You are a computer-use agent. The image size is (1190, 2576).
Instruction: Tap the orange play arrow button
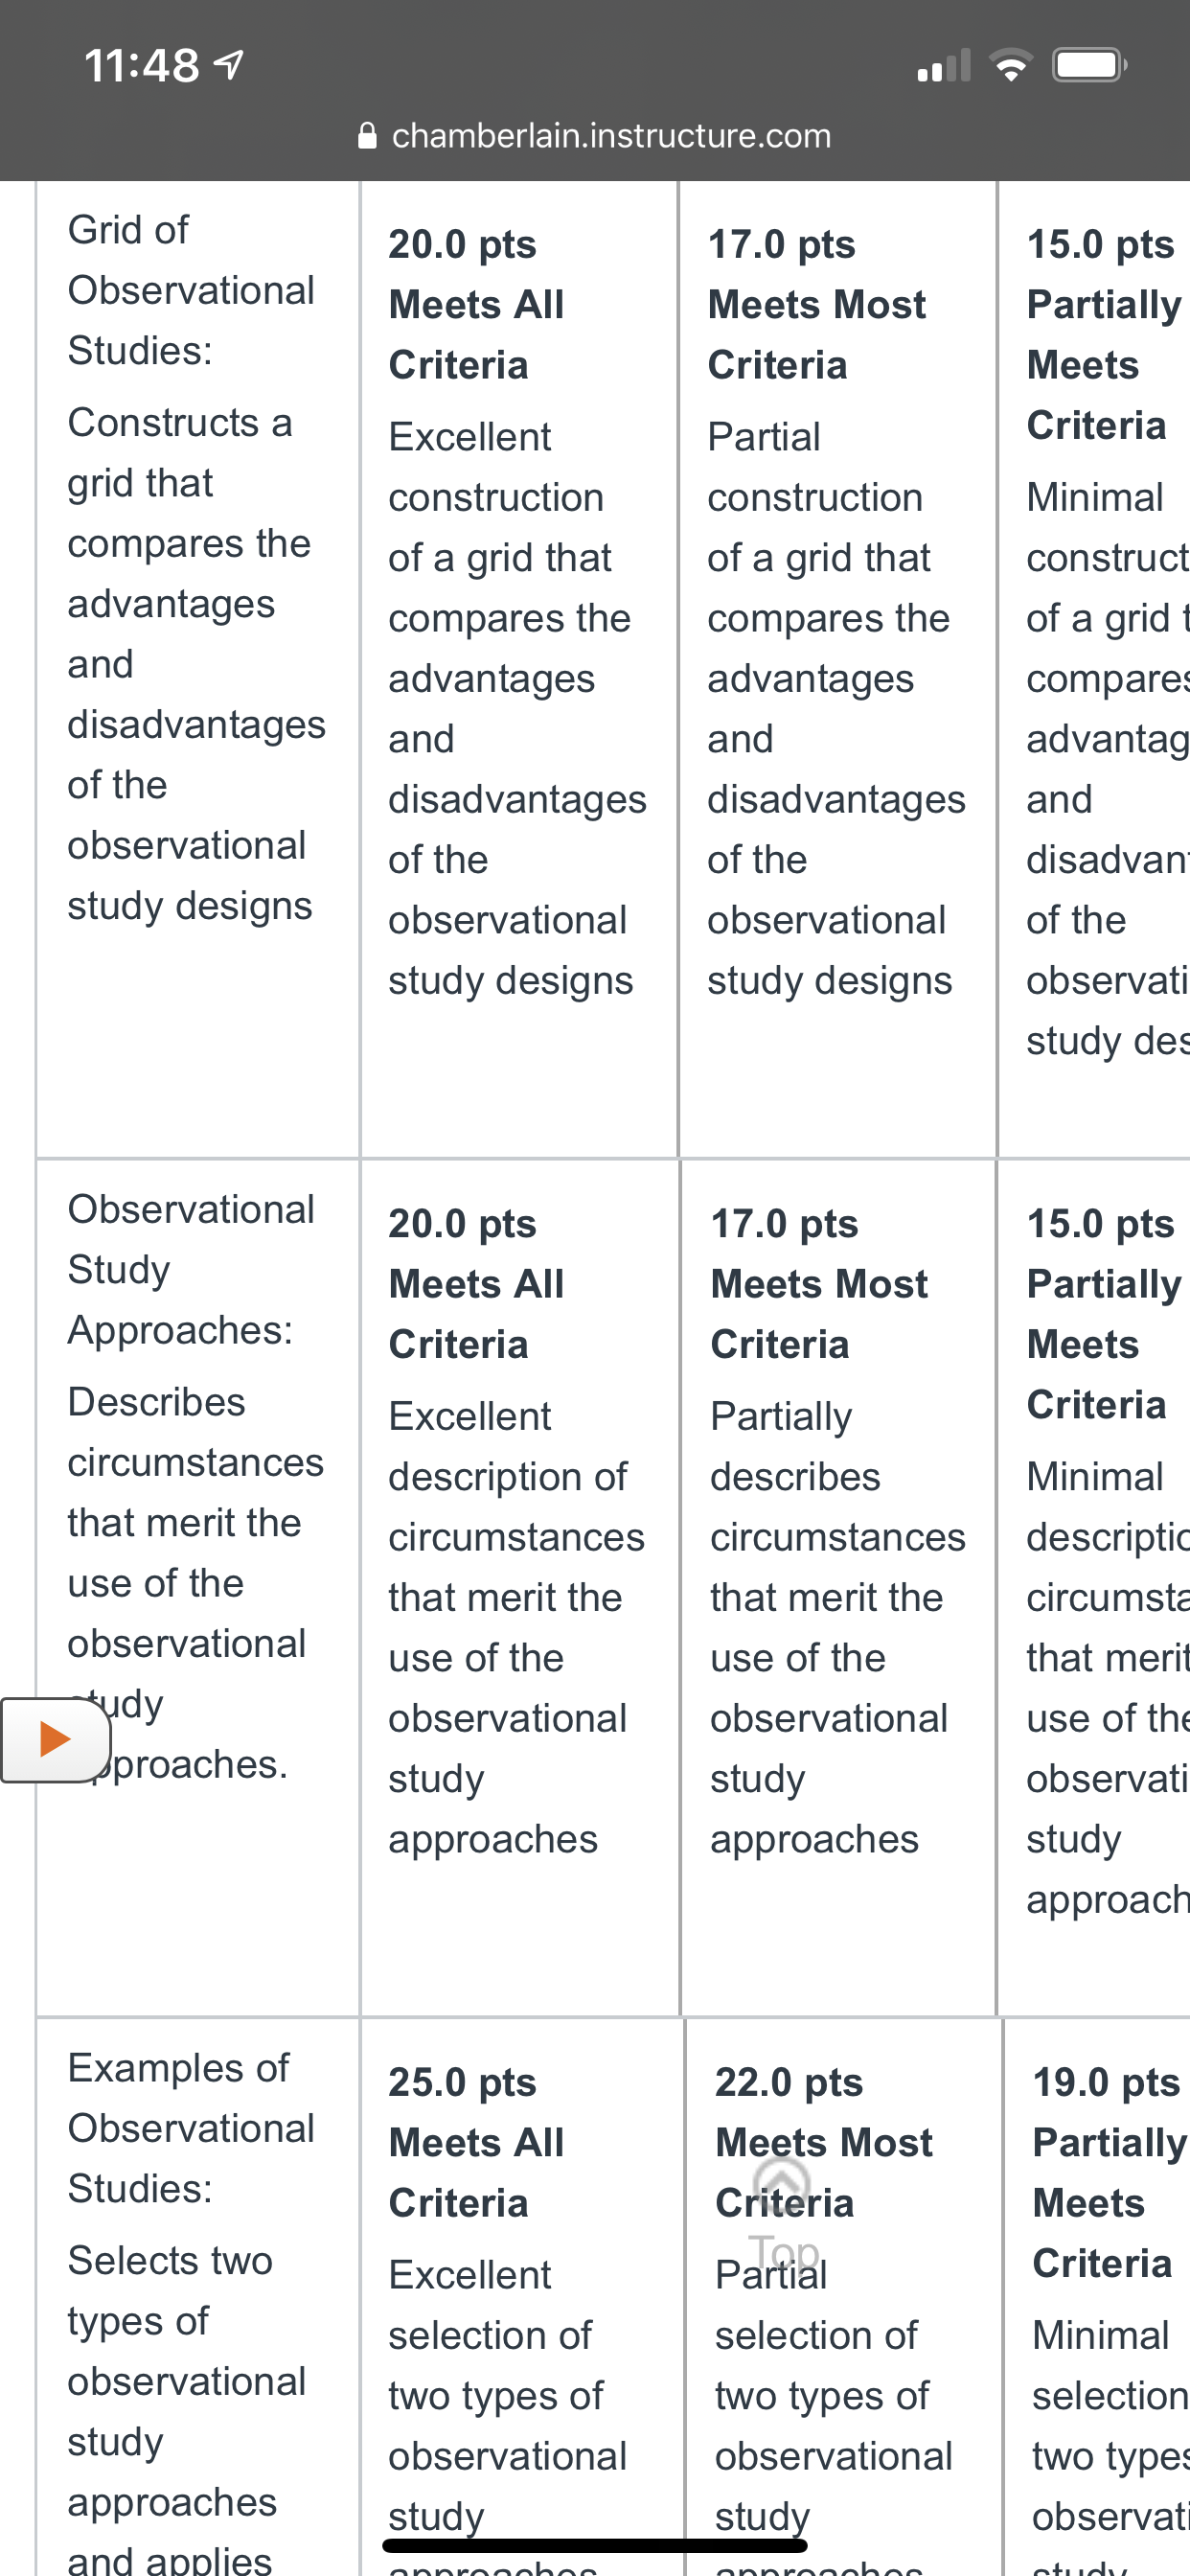tap(55, 1739)
